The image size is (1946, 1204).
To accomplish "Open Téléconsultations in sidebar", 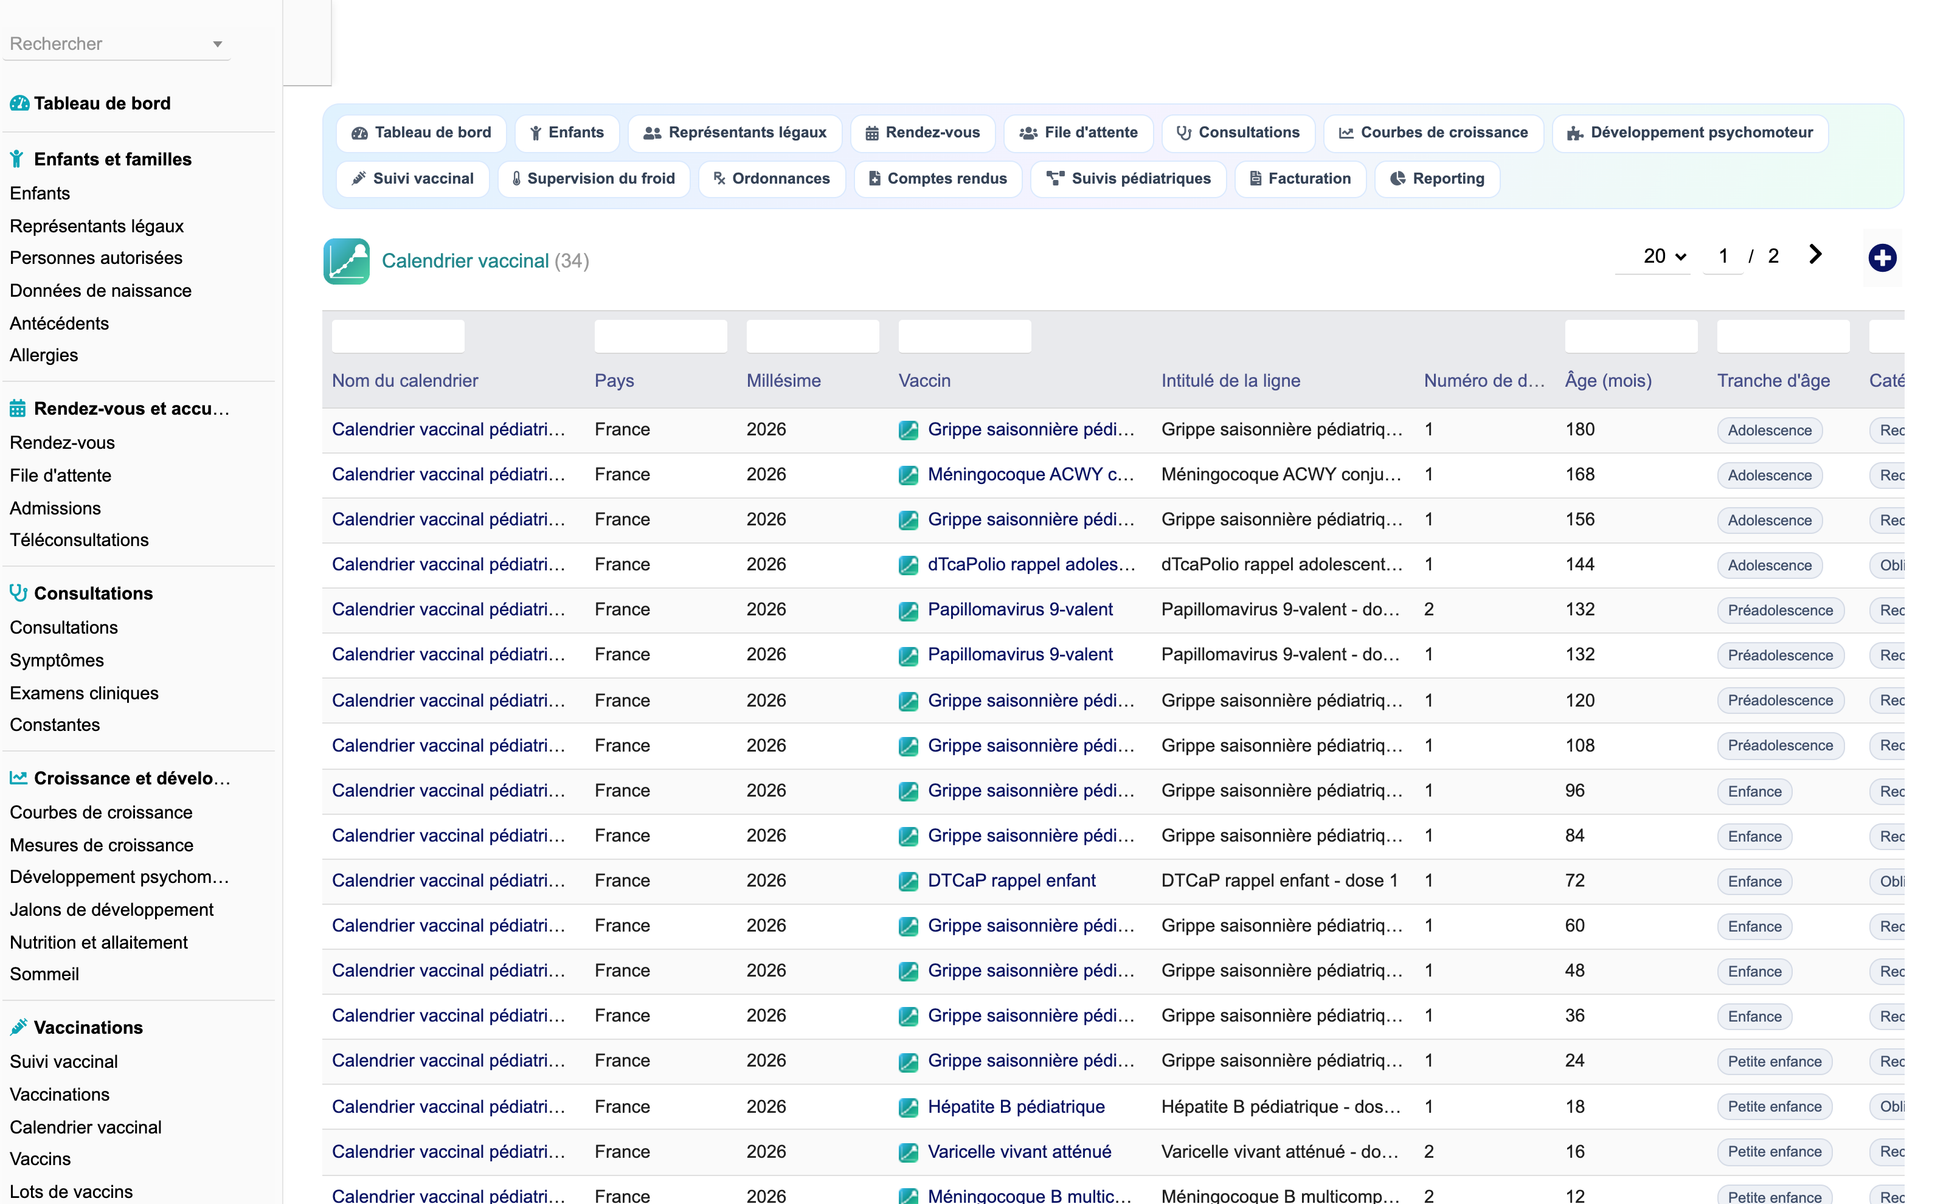I will click(79, 540).
